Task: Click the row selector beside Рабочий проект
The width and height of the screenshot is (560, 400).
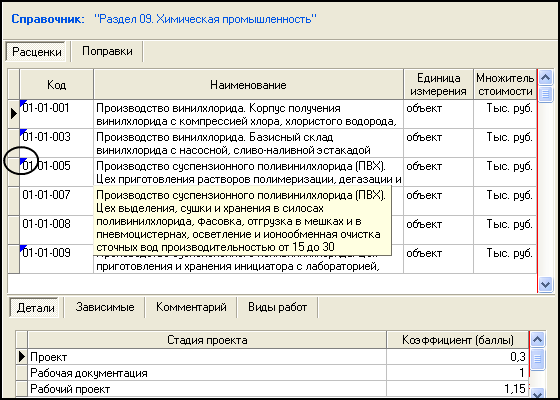Action: click(22, 389)
